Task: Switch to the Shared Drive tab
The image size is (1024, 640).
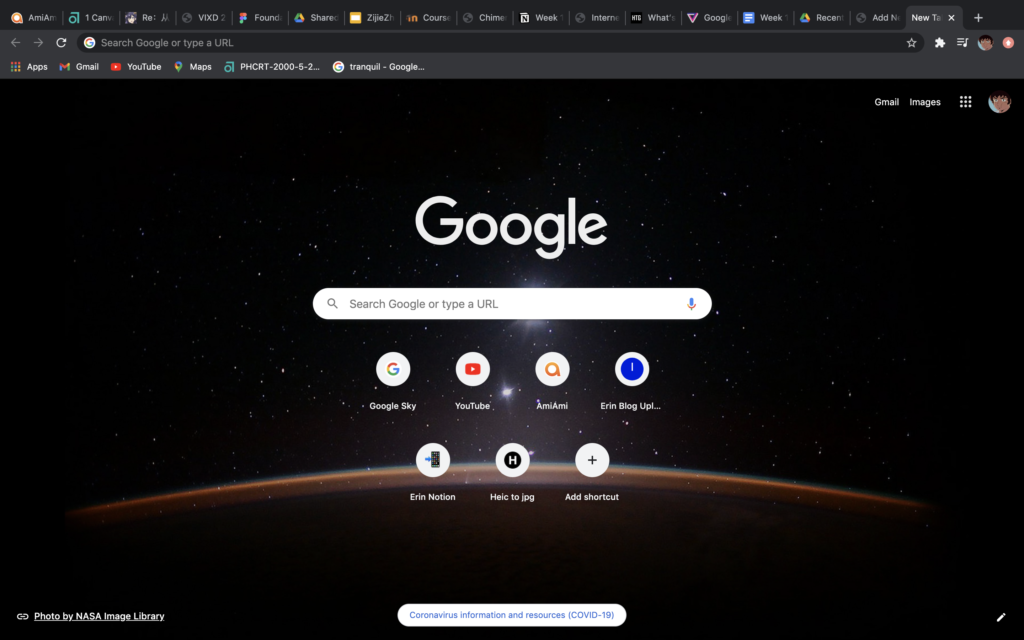Action: pos(316,18)
